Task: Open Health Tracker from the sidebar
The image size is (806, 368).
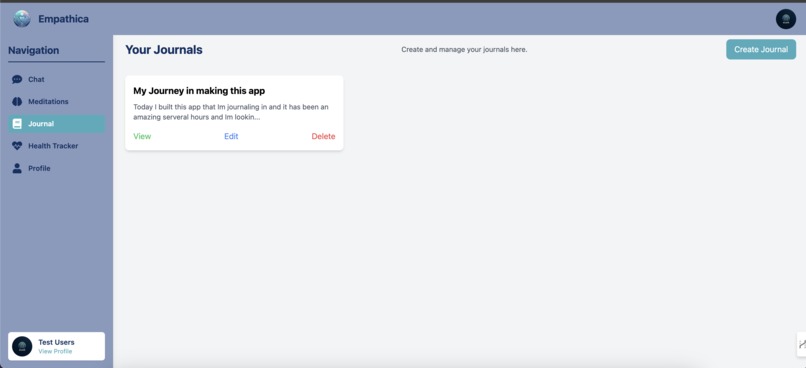Action: (57, 146)
